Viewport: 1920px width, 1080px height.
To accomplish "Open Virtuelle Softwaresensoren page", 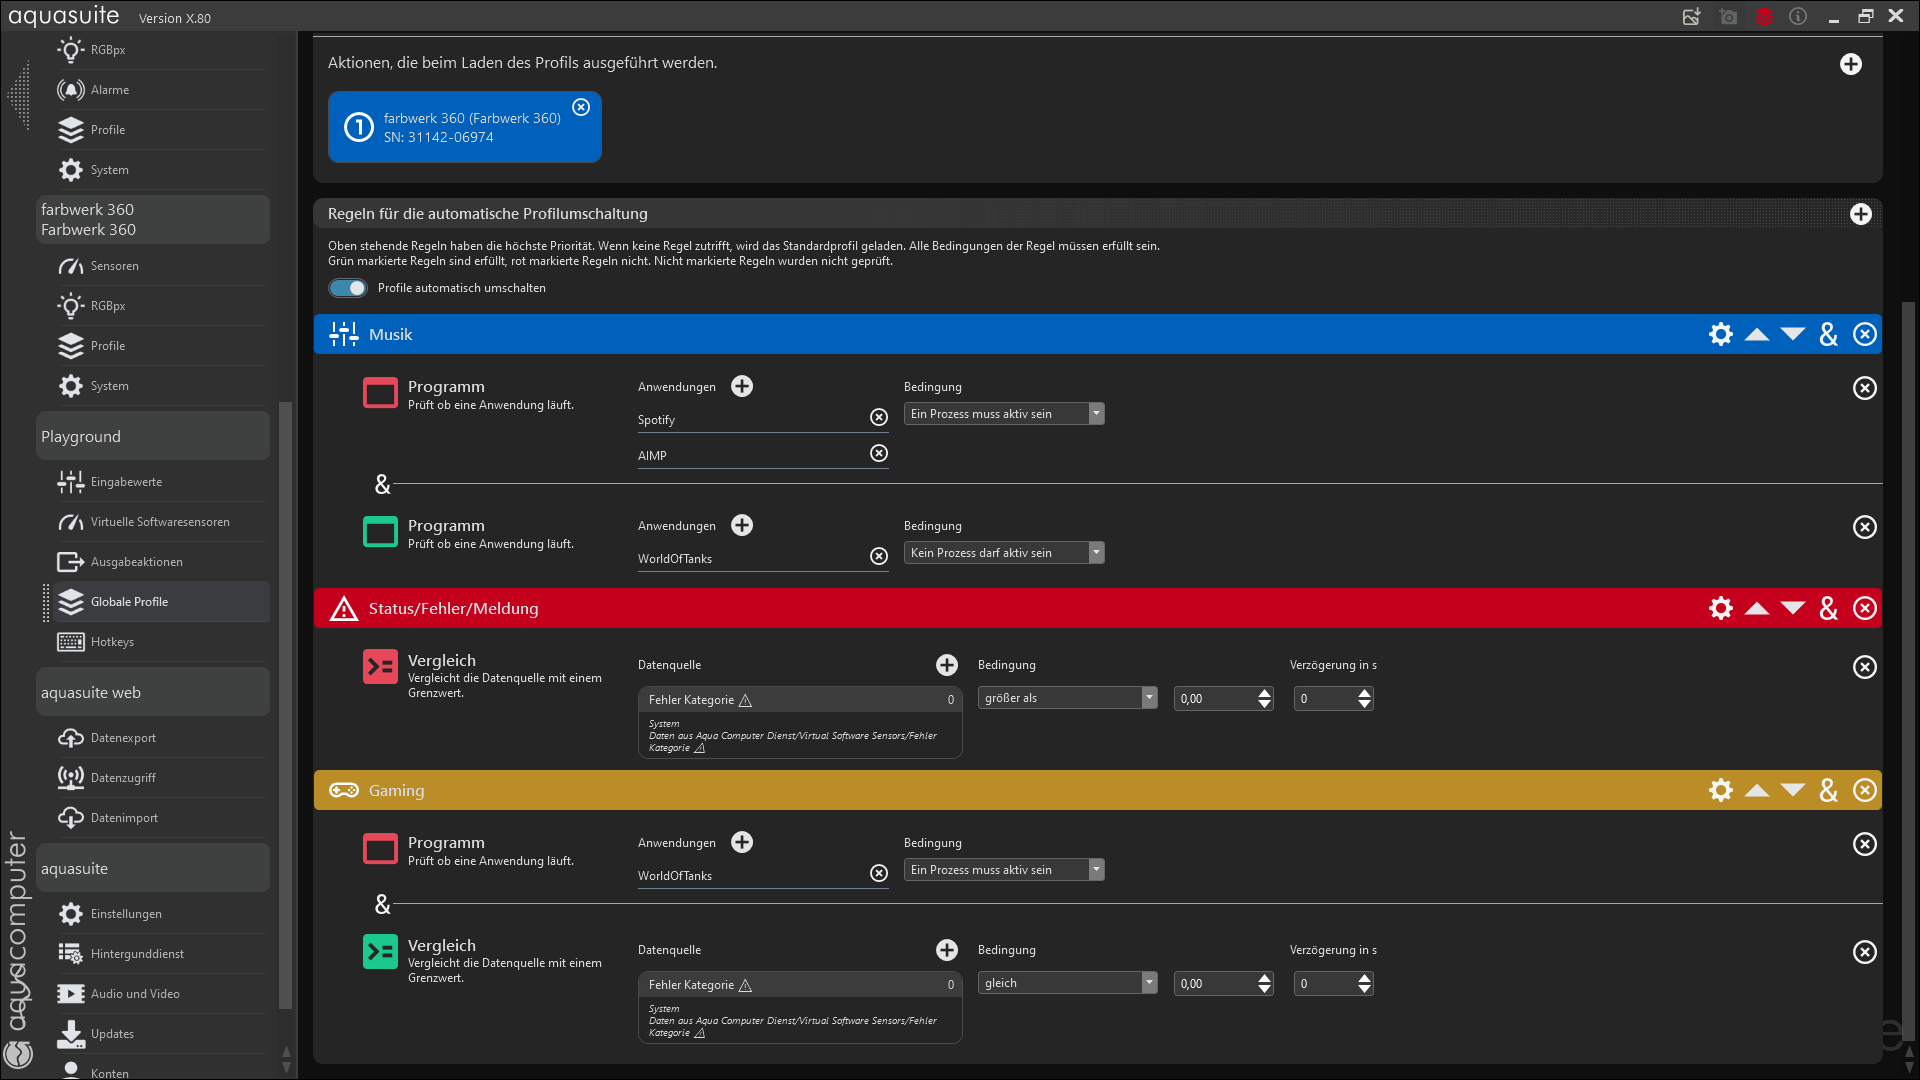I will (160, 522).
